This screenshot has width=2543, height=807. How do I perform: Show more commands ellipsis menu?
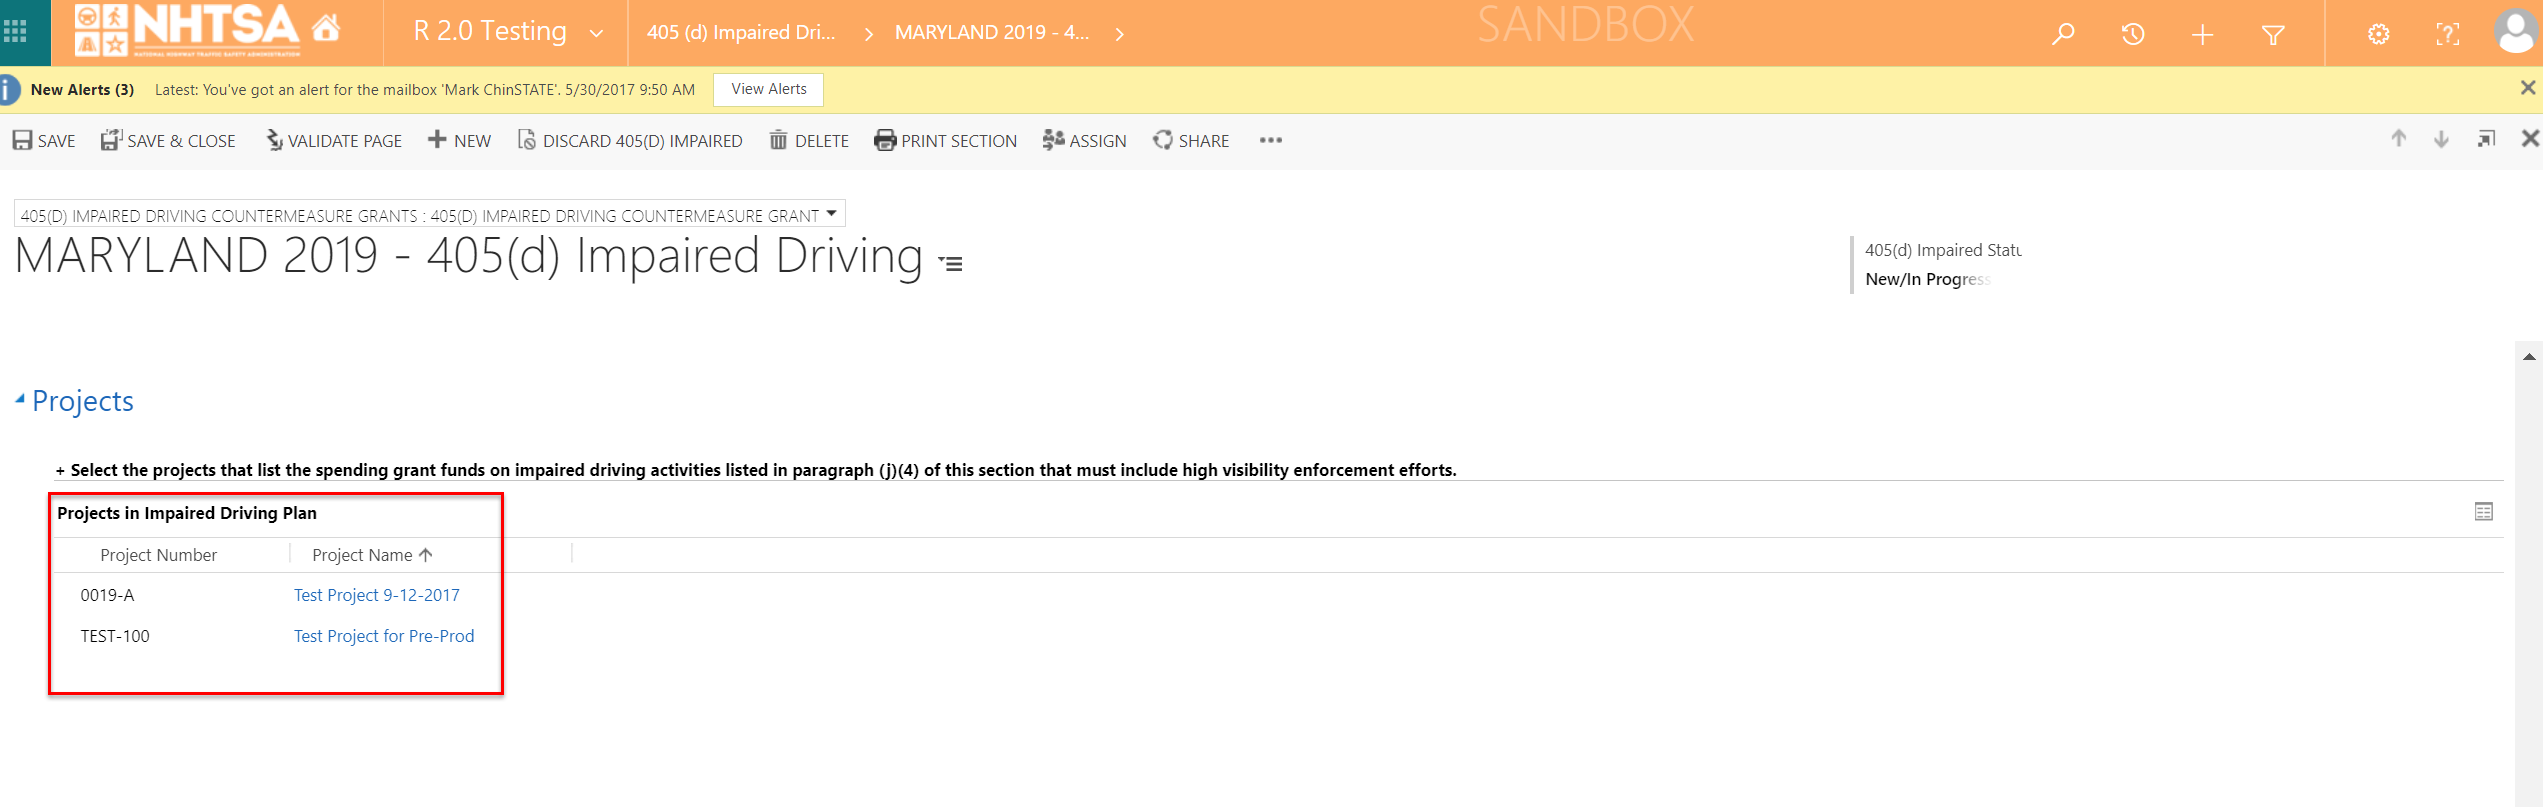click(1271, 141)
